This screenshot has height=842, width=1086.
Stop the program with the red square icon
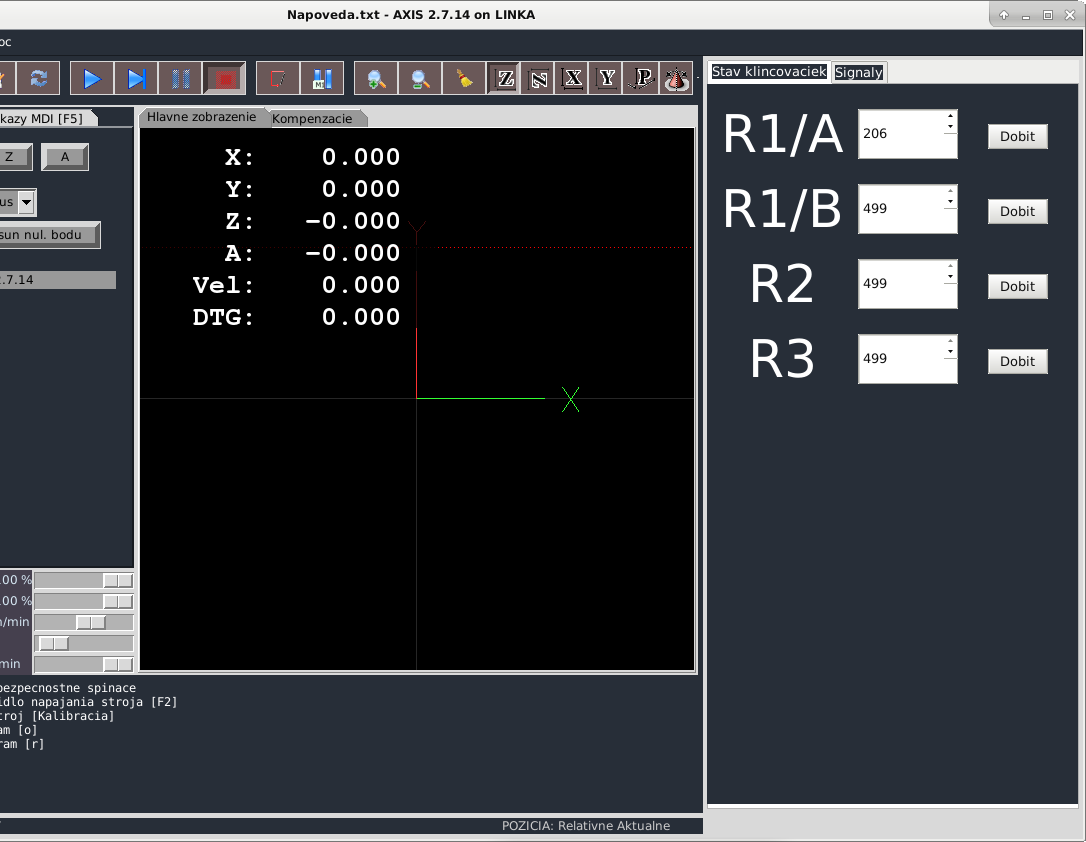[225, 78]
